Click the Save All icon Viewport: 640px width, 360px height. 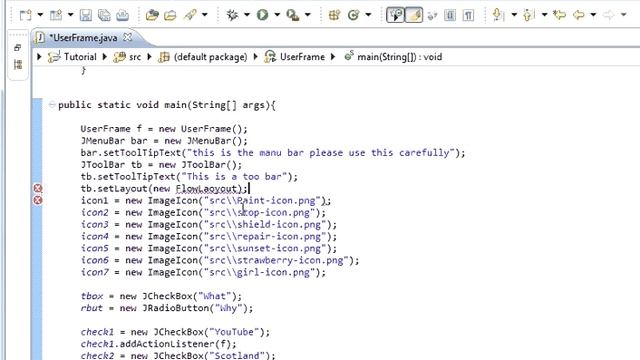pyautogui.click(x=104, y=15)
